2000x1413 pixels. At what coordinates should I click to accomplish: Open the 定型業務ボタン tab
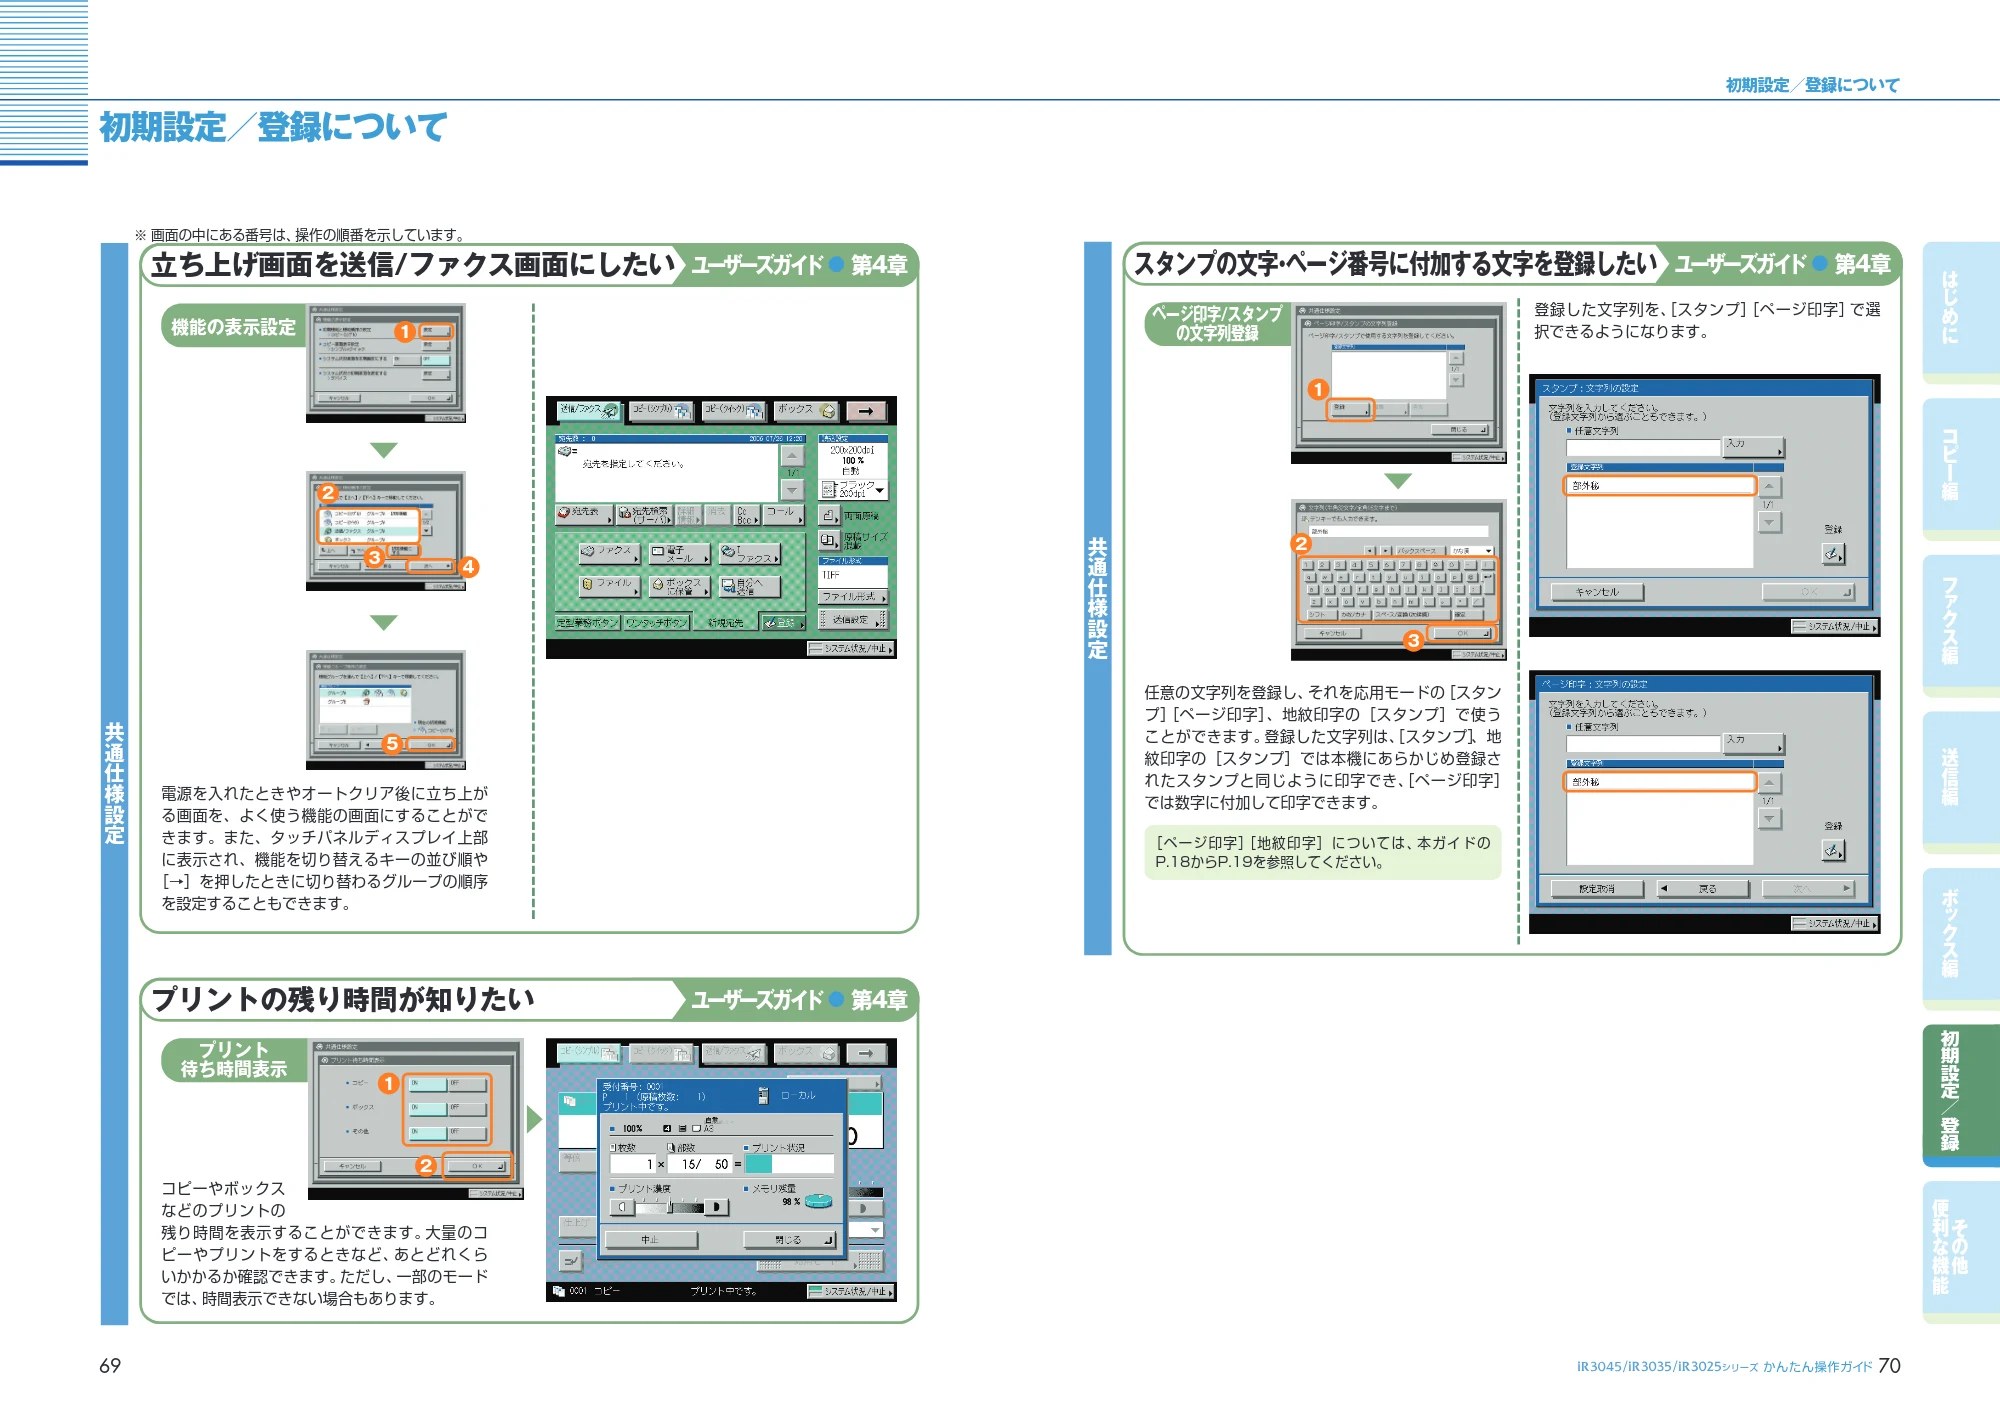(587, 623)
